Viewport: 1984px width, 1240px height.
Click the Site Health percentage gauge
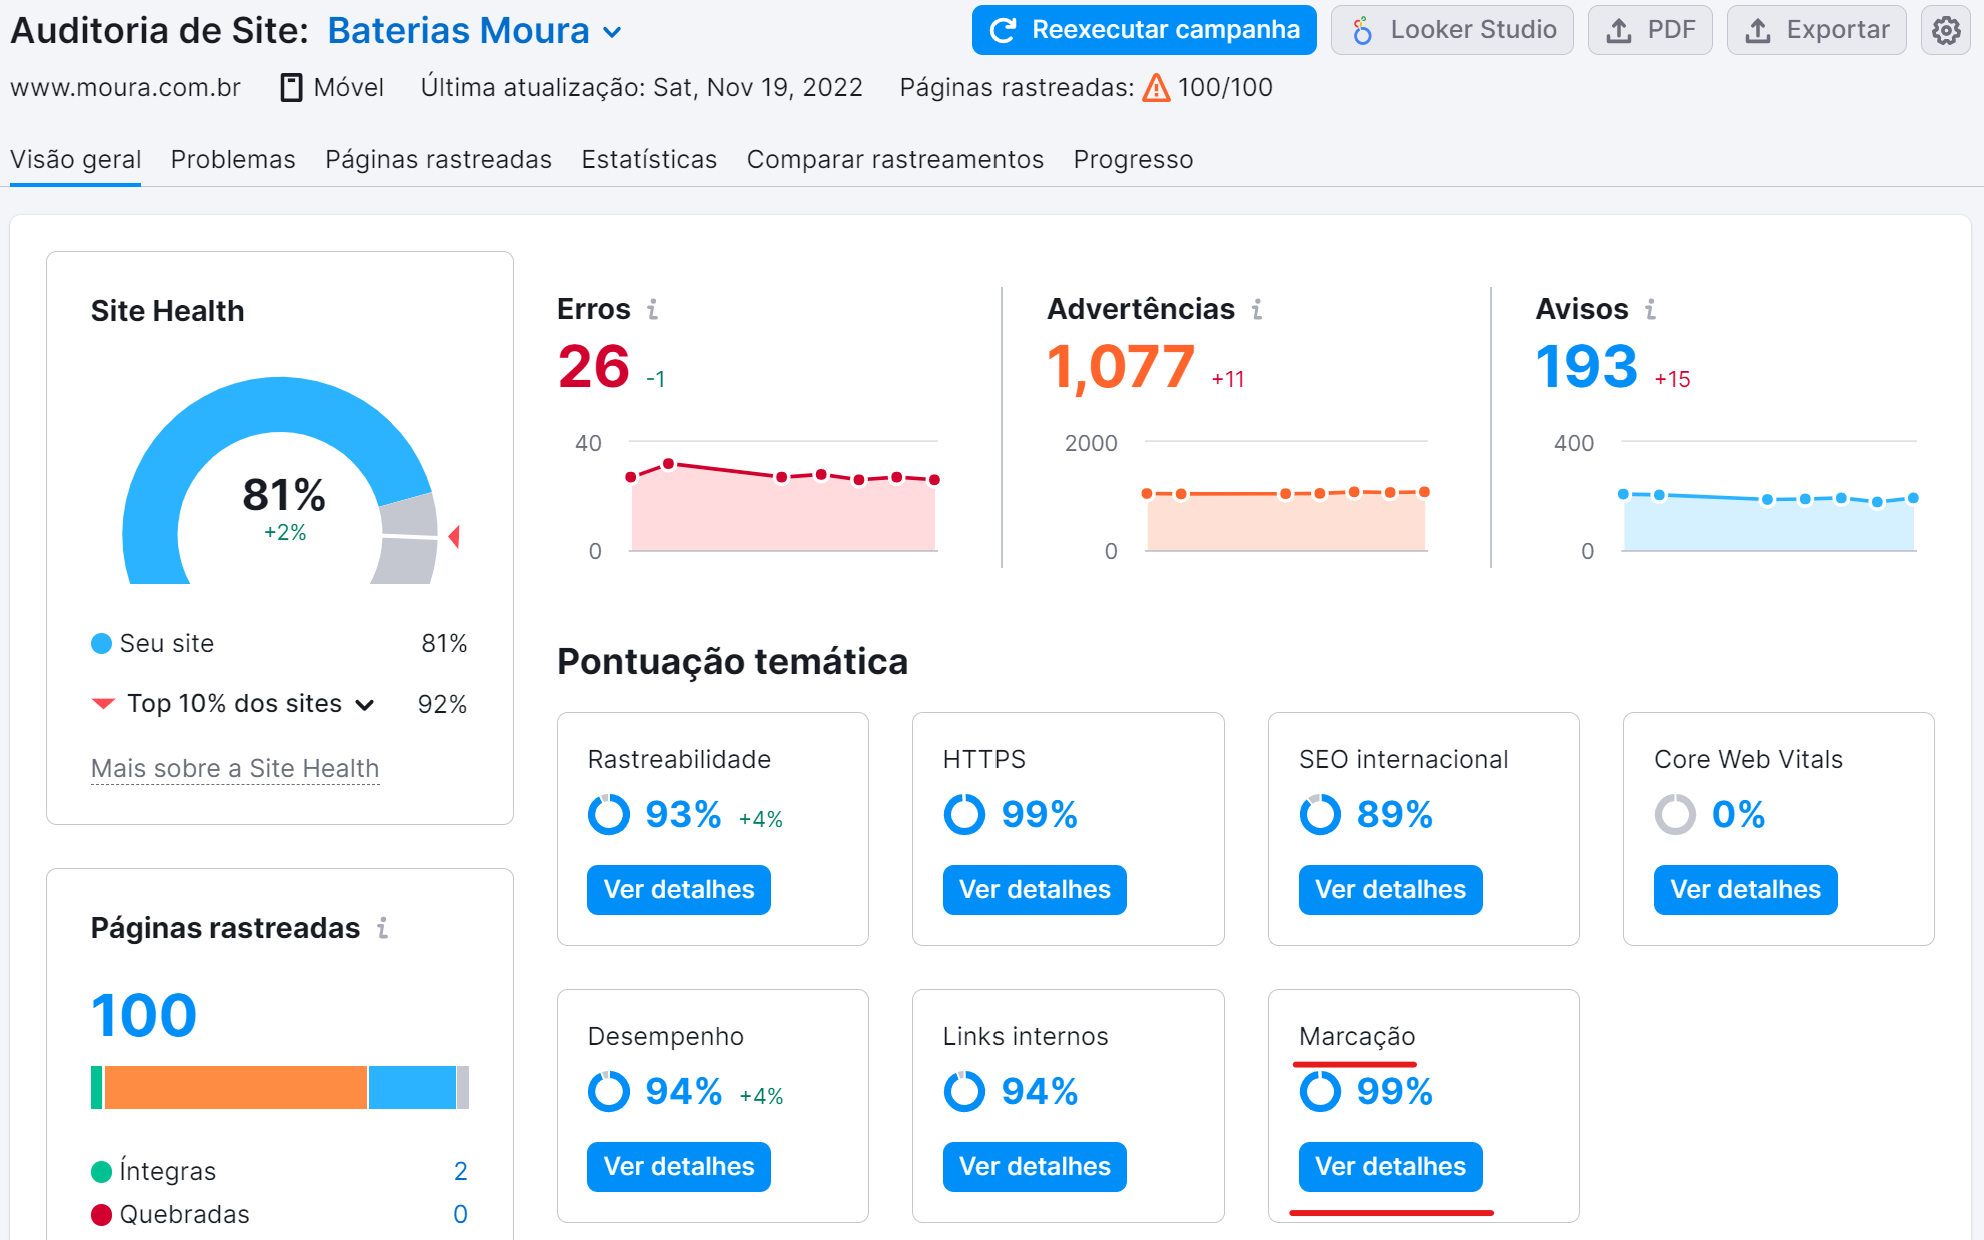[x=283, y=492]
